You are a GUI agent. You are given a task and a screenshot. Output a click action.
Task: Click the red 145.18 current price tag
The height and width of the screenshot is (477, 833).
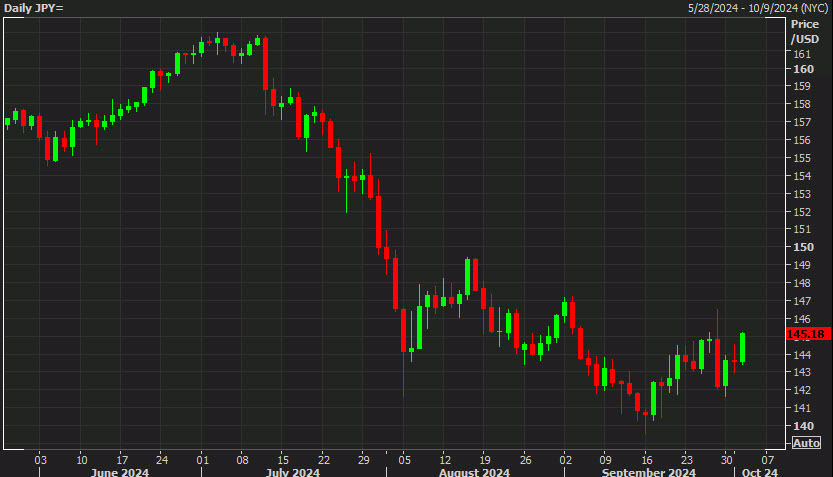(806, 333)
